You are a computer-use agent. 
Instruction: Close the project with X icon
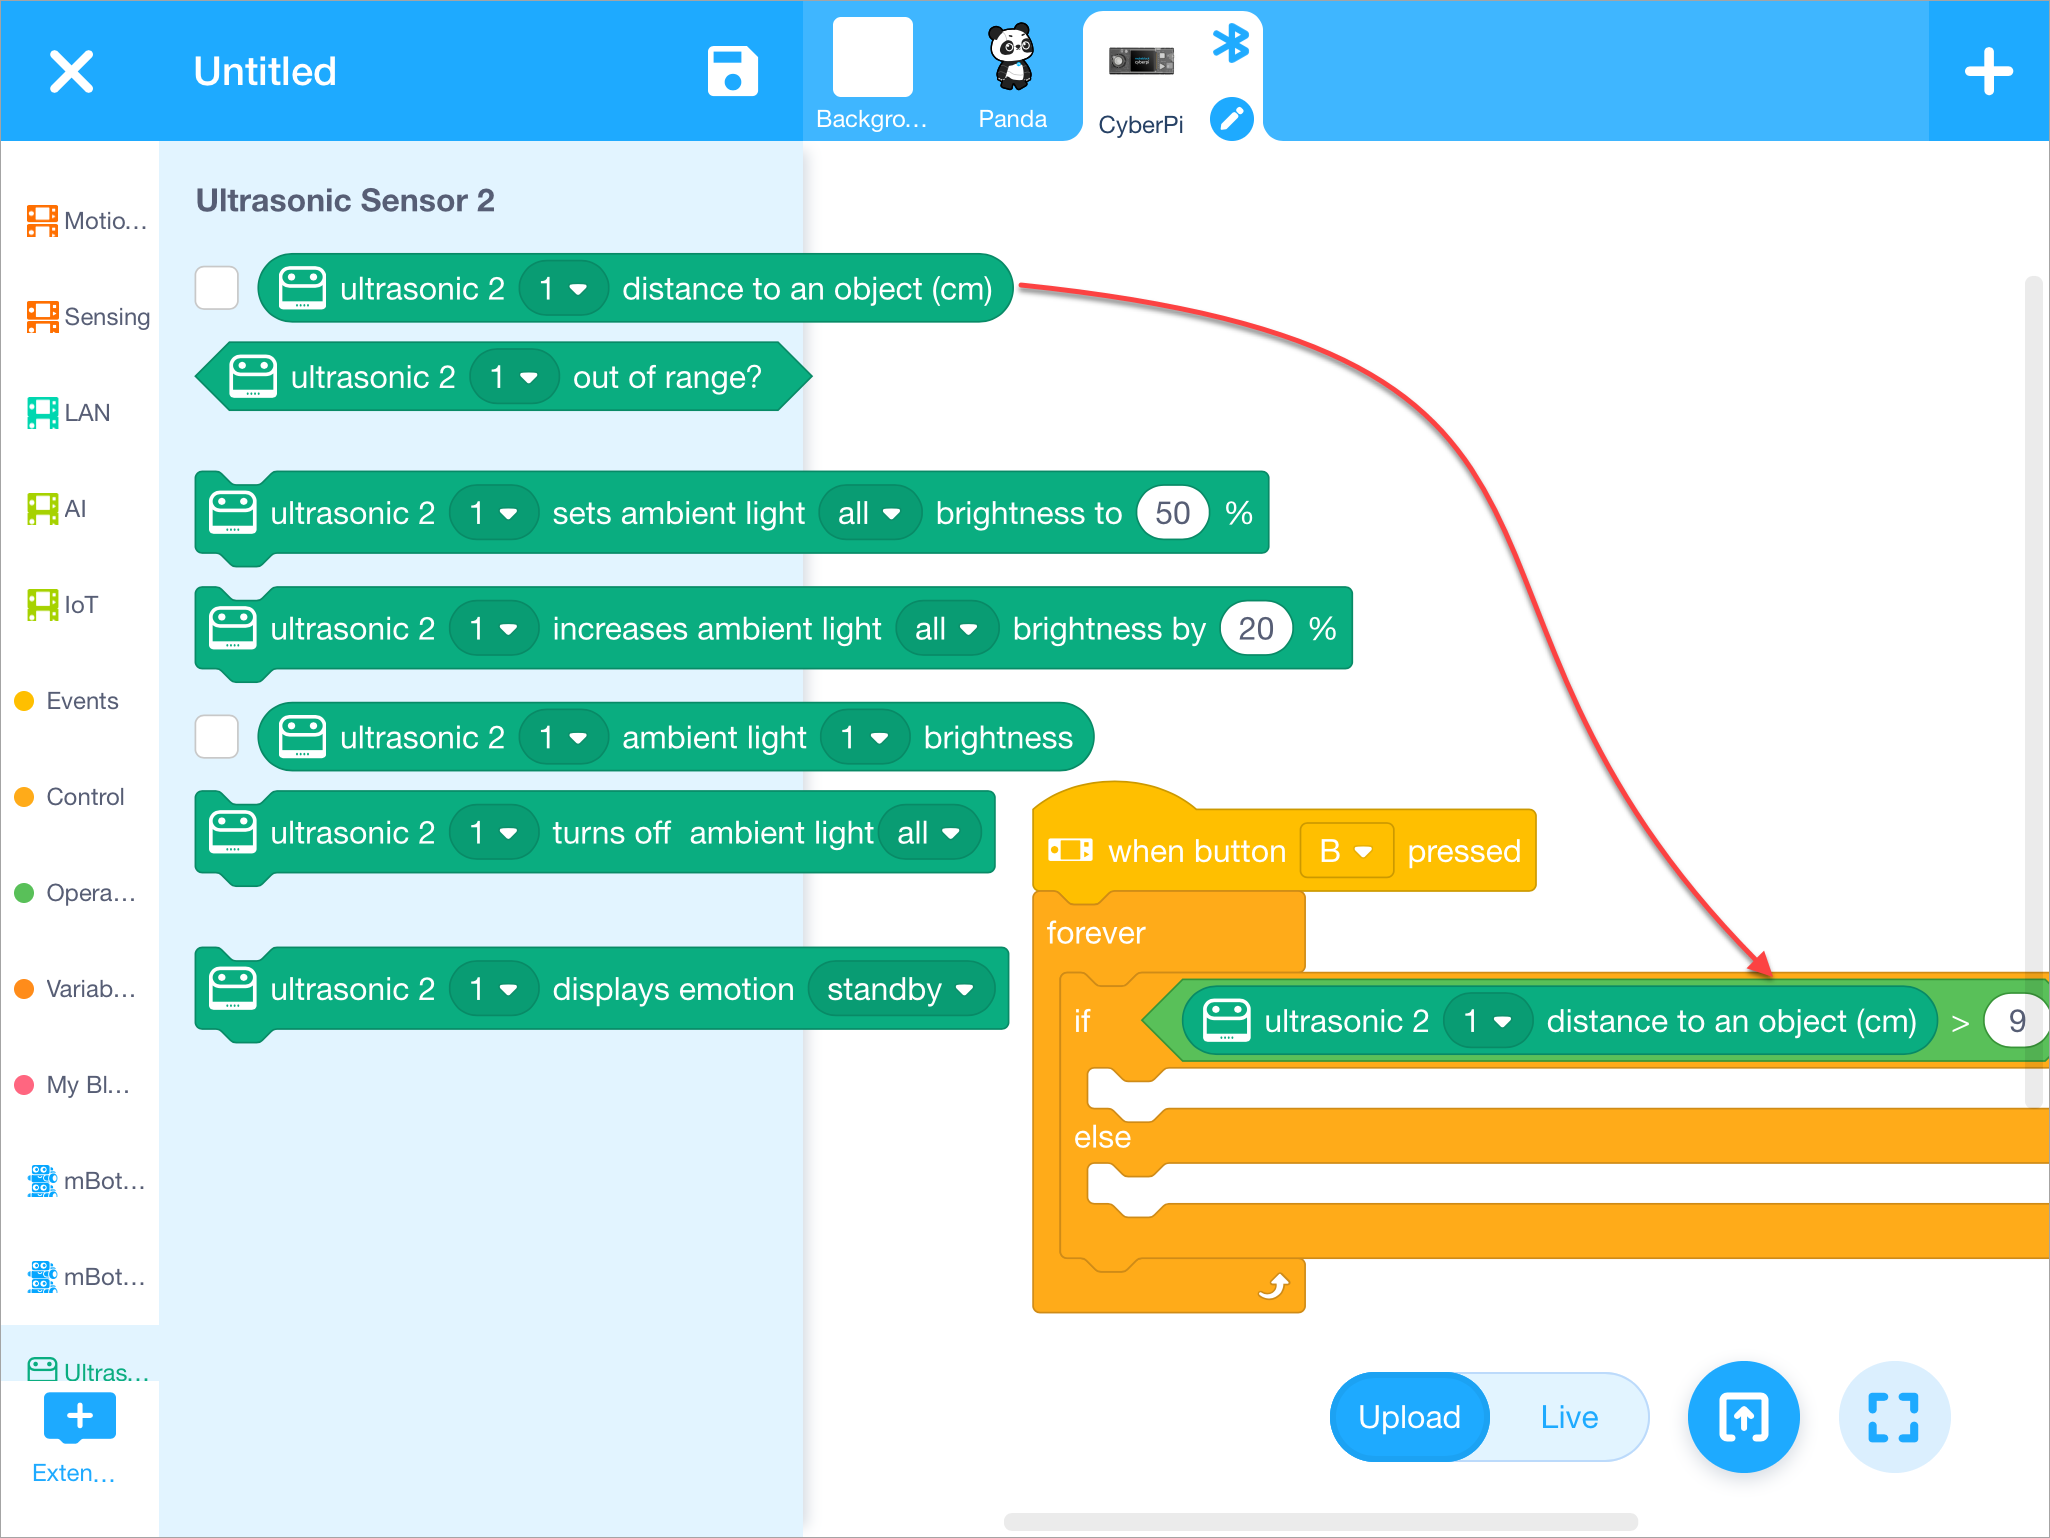[71, 72]
